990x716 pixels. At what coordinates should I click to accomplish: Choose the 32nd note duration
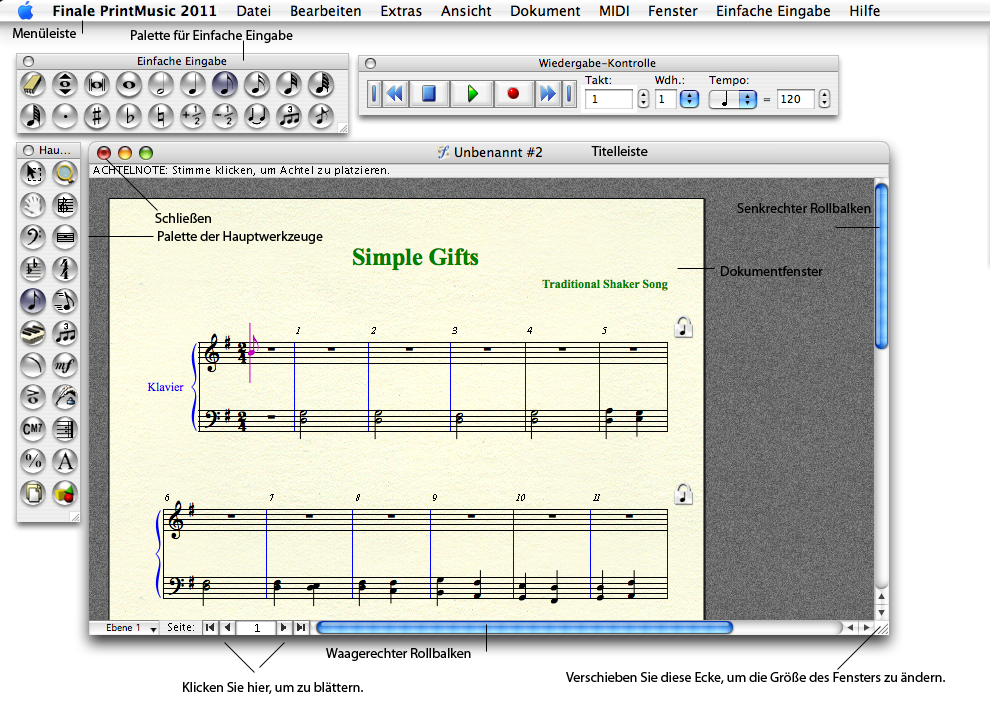289,85
